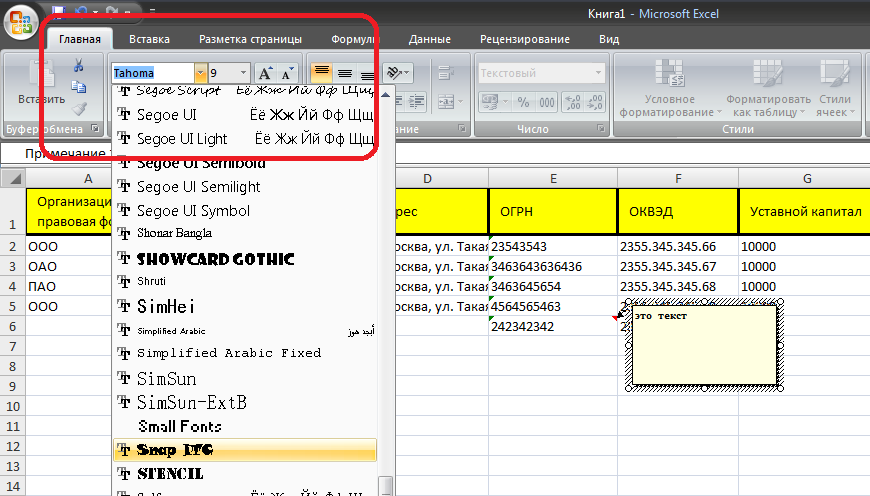
Task: Toggle top vertical alignment
Action: click(x=321, y=73)
